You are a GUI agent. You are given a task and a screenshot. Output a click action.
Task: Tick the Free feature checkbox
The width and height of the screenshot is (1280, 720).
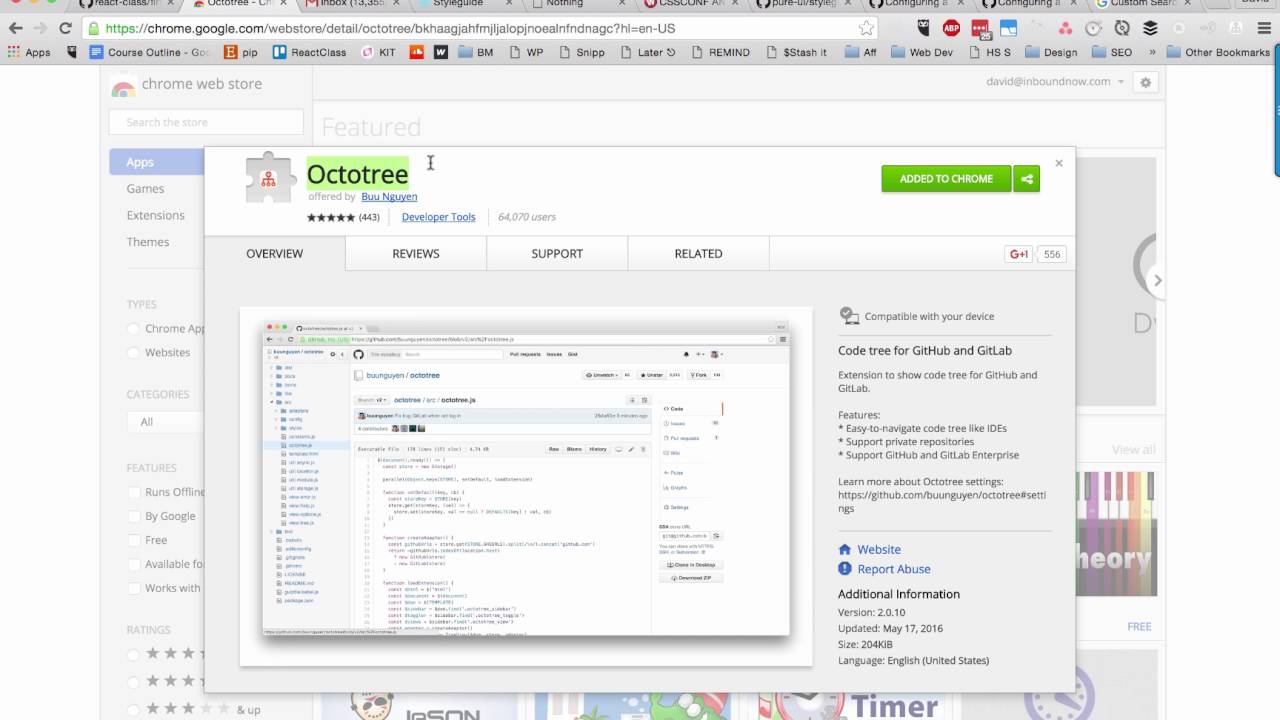coord(133,540)
